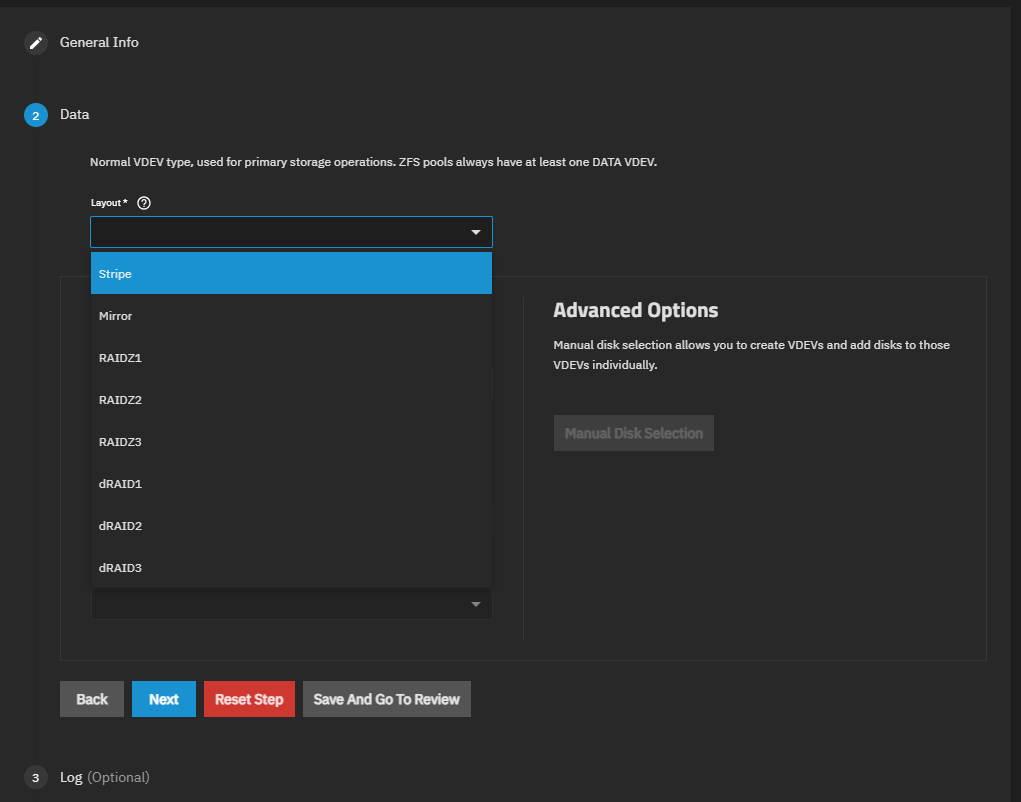The image size is (1021, 802).
Task: Choose Mirror layout option
Action: (x=291, y=316)
